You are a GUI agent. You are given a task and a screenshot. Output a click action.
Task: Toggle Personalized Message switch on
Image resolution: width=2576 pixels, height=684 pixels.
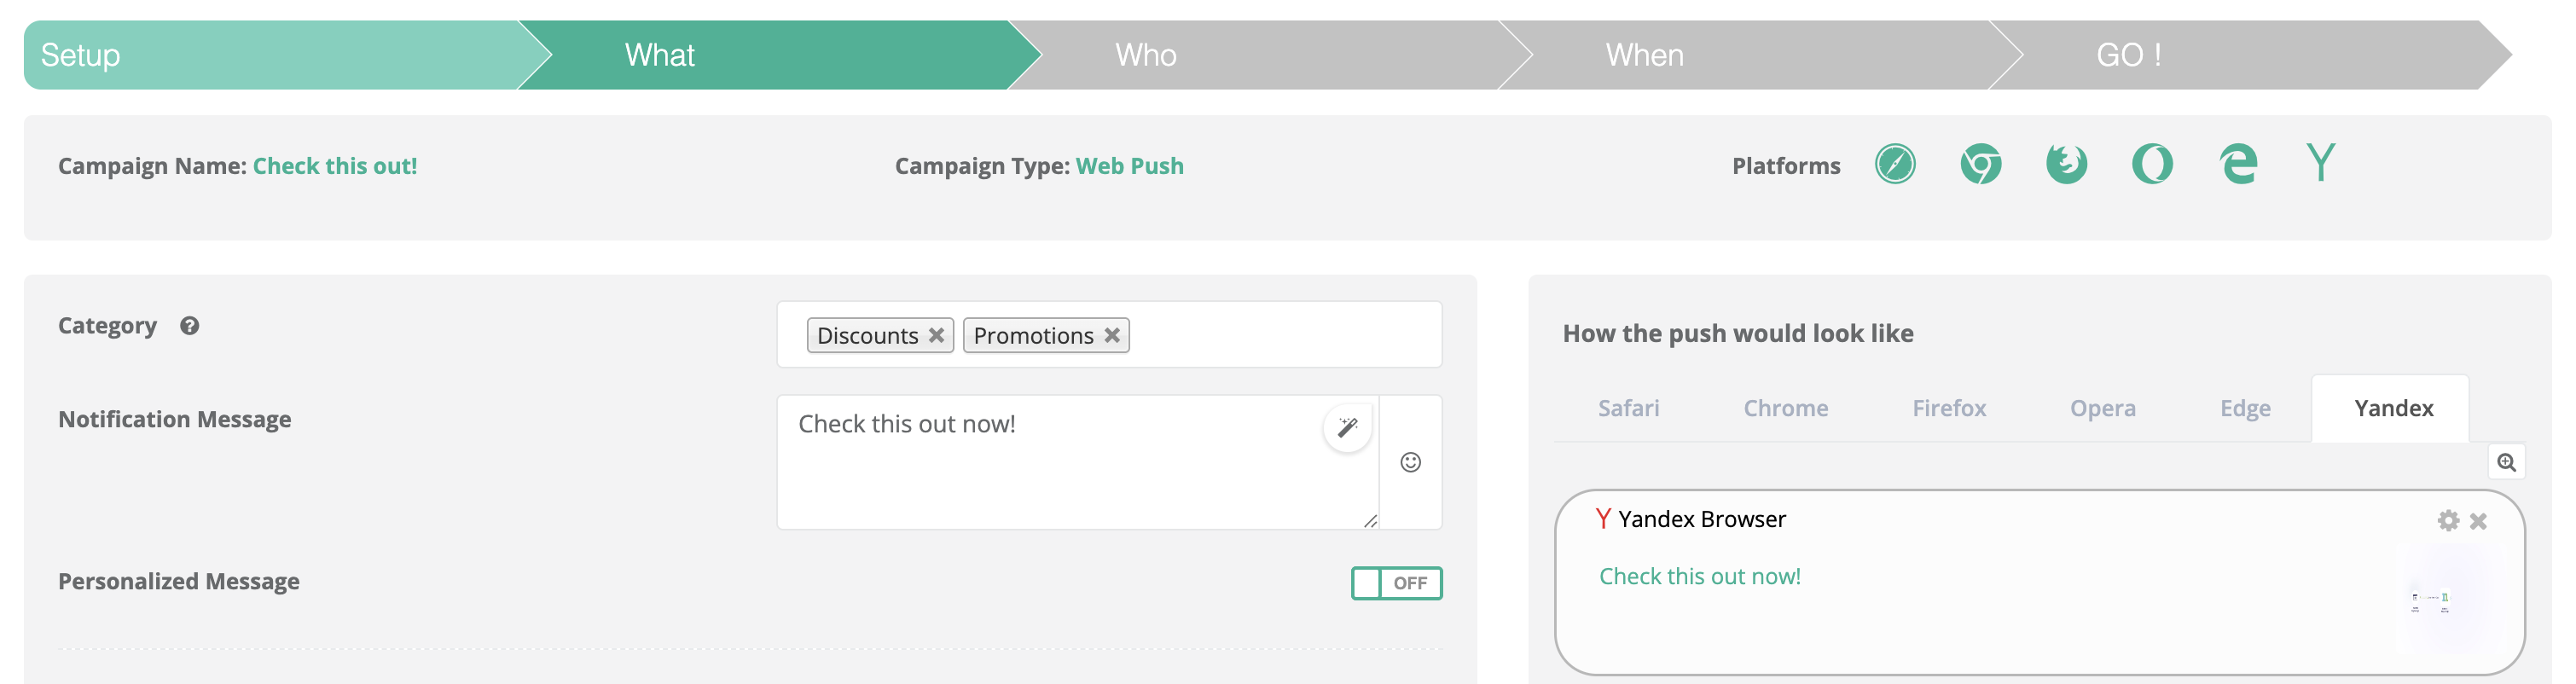coord(1396,583)
